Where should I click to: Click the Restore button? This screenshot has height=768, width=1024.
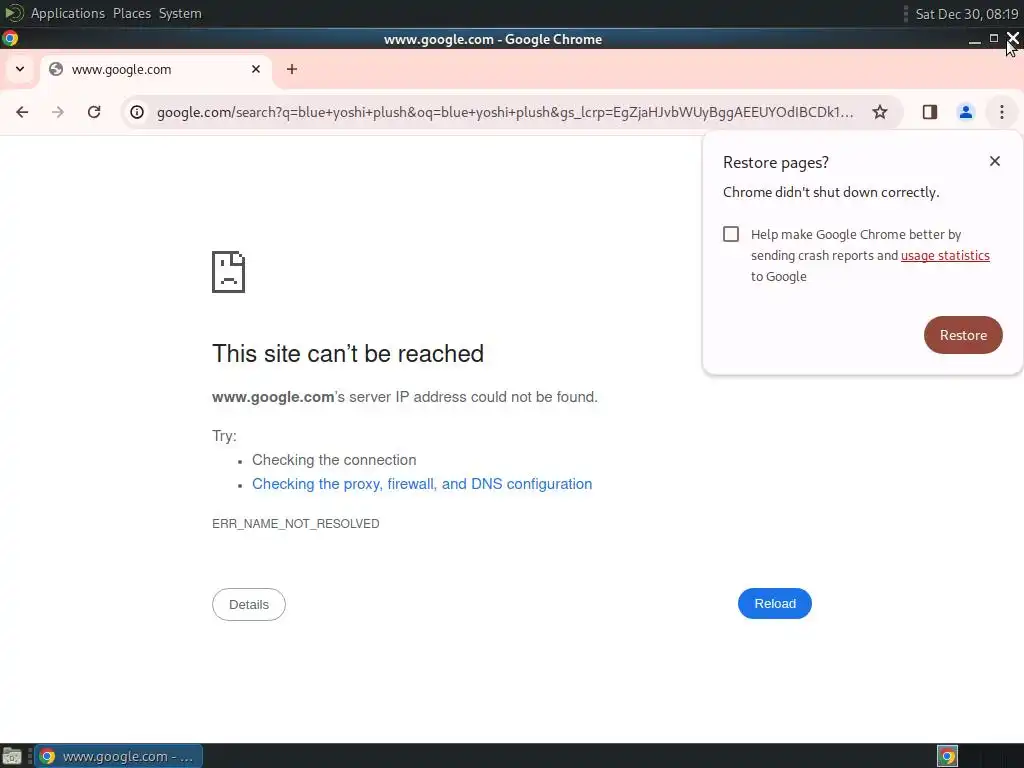tap(963, 335)
